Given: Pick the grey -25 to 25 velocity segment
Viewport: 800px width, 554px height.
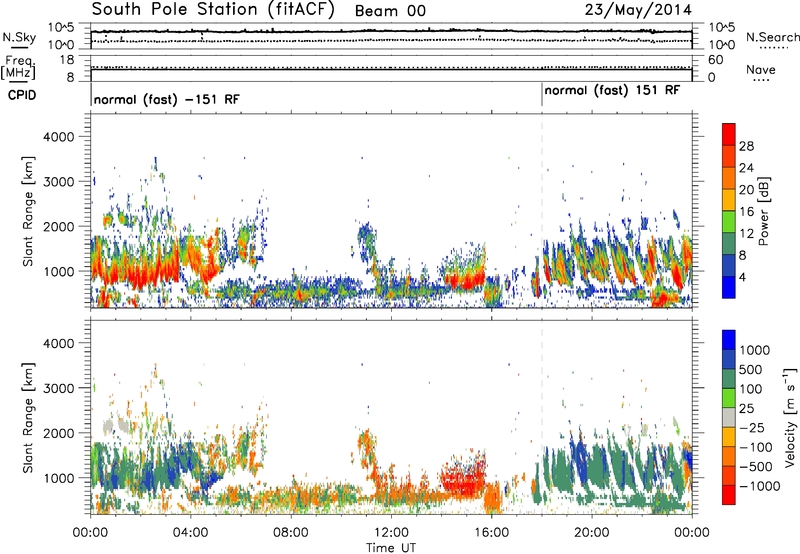Looking at the screenshot, I should 729,418.
